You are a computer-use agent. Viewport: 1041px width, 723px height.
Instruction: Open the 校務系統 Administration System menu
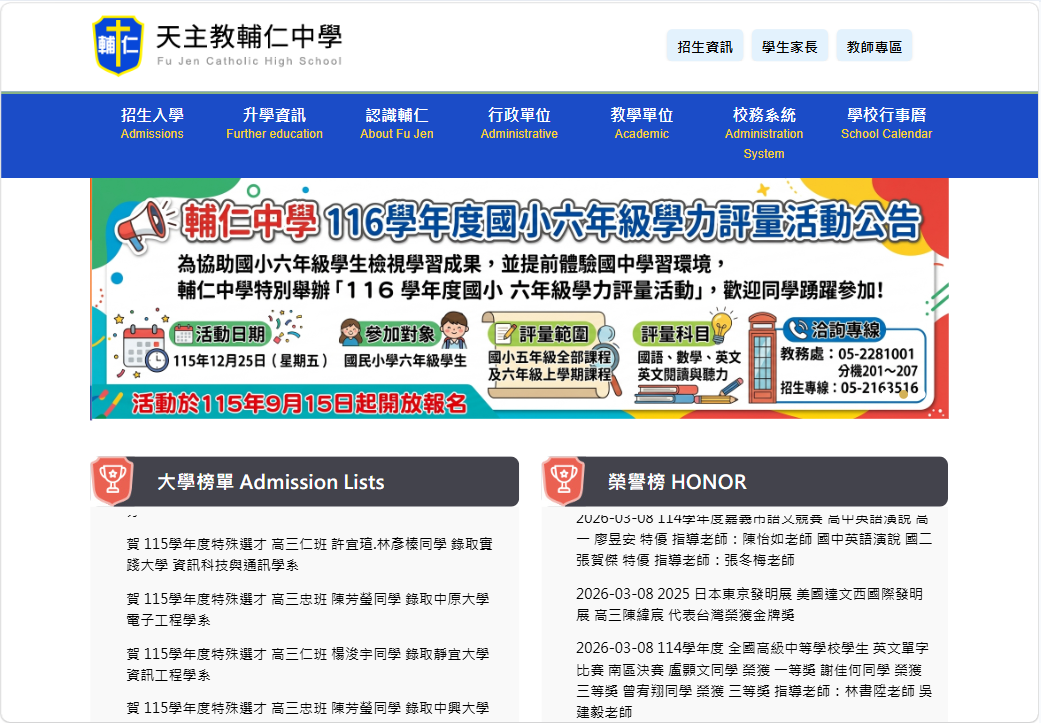click(763, 133)
